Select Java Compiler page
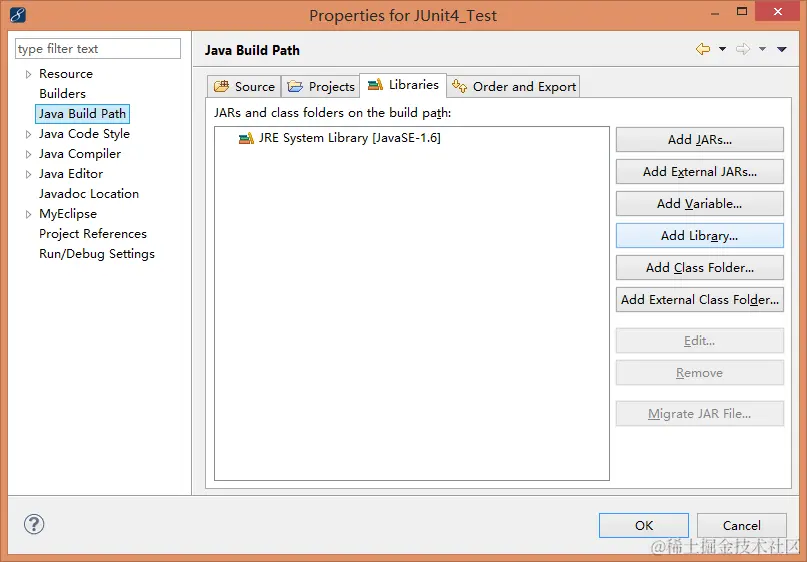Viewport: 807px width, 562px height. (80, 154)
